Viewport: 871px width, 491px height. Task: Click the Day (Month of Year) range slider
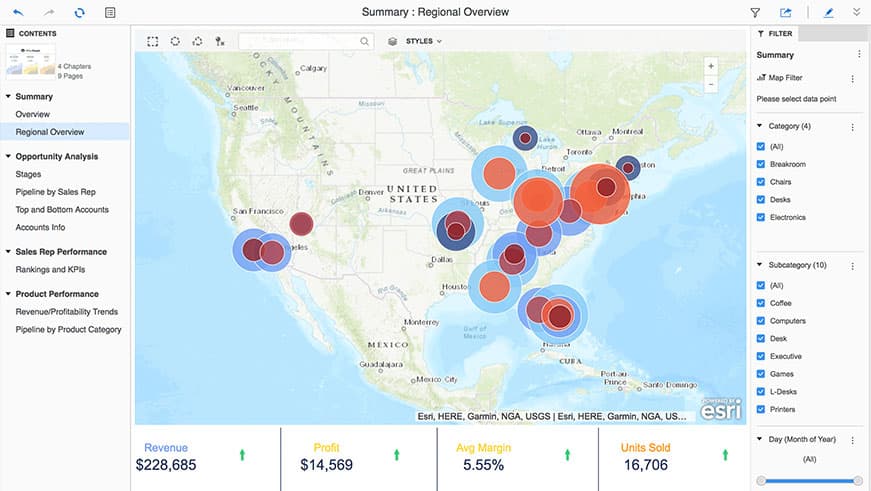(x=810, y=481)
